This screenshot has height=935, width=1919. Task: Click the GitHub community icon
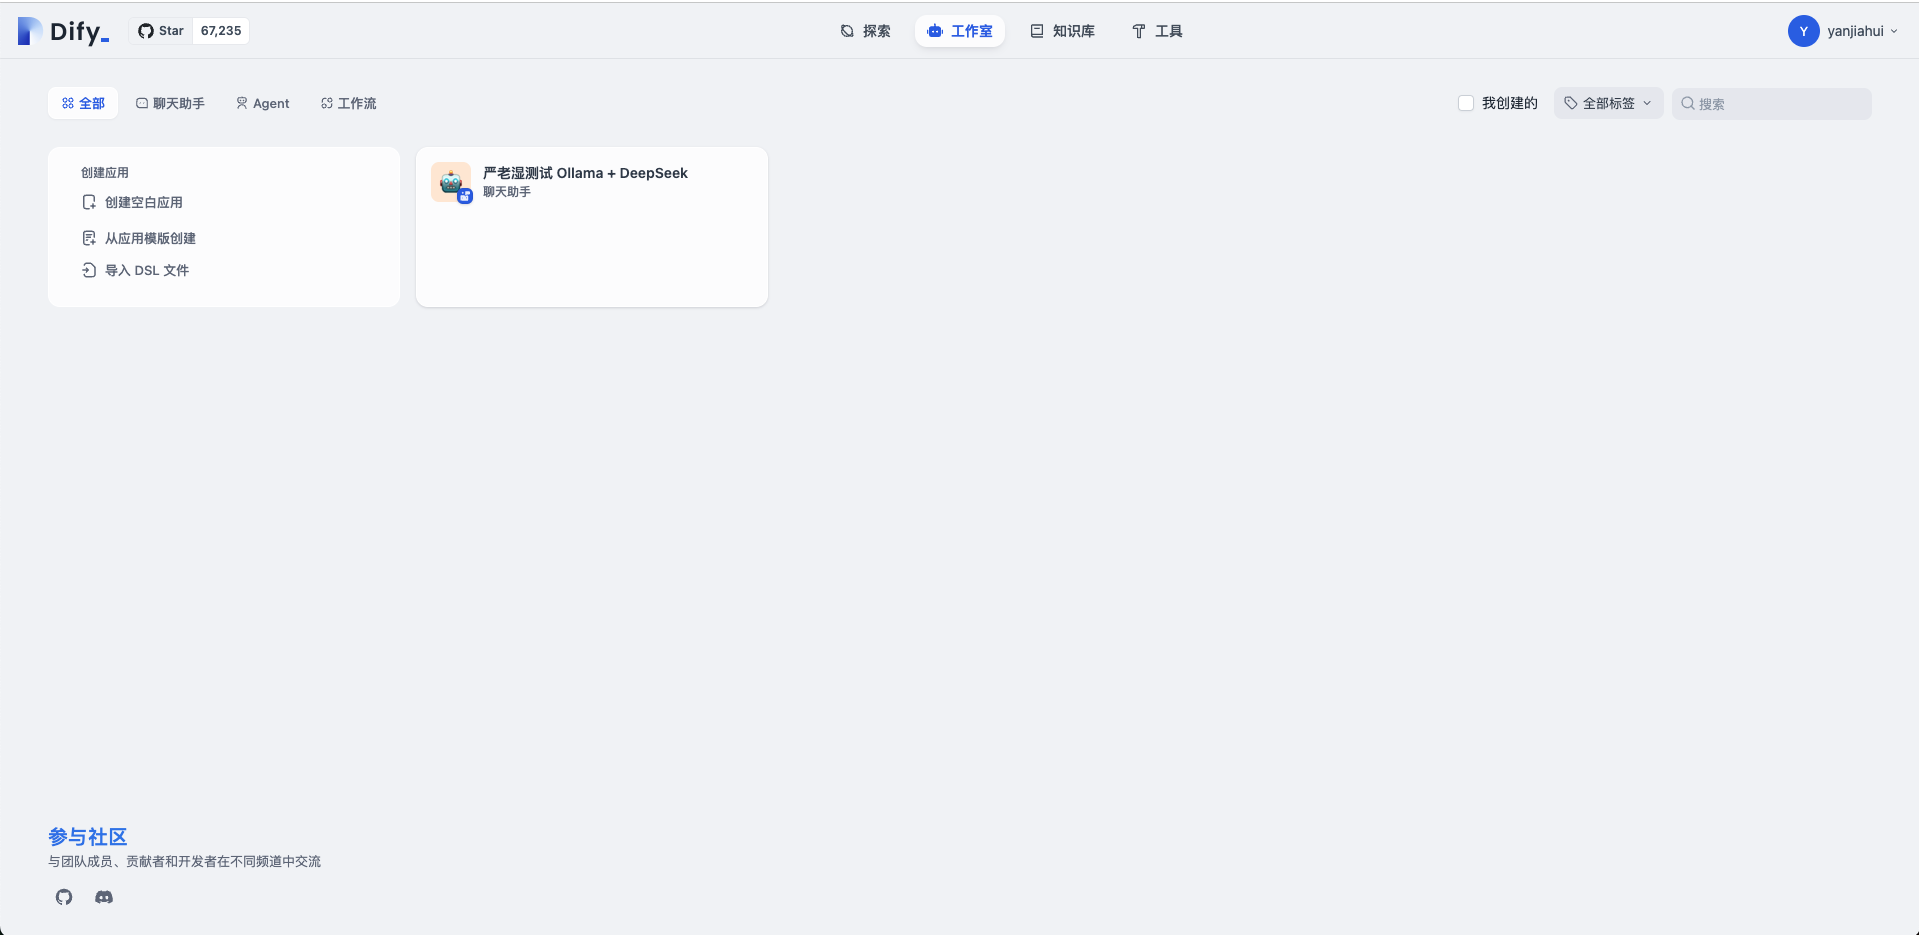coord(64,897)
